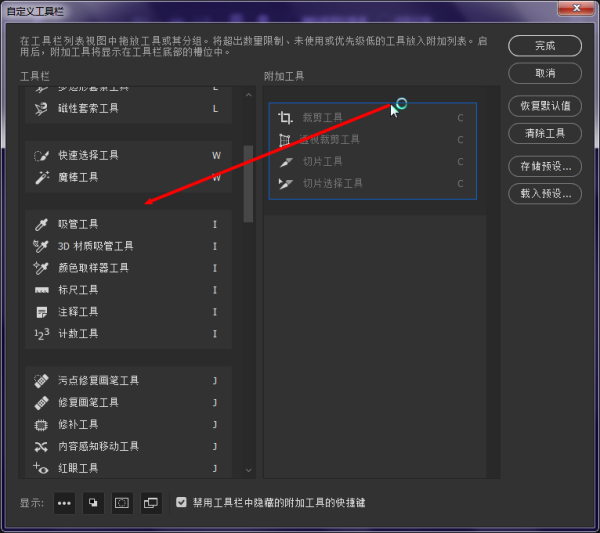Click shortcut key L of 磁性套索工具

[x=215, y=109]
